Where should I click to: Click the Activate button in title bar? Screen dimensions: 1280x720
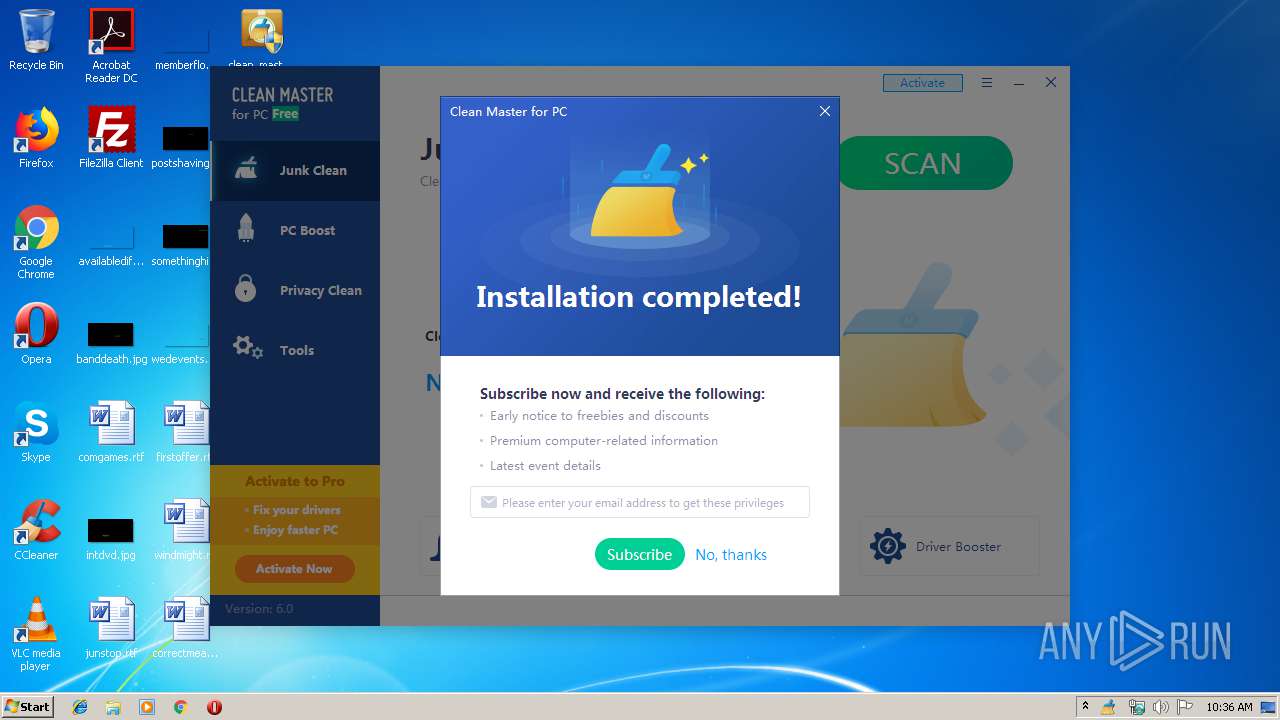point(922,83)
